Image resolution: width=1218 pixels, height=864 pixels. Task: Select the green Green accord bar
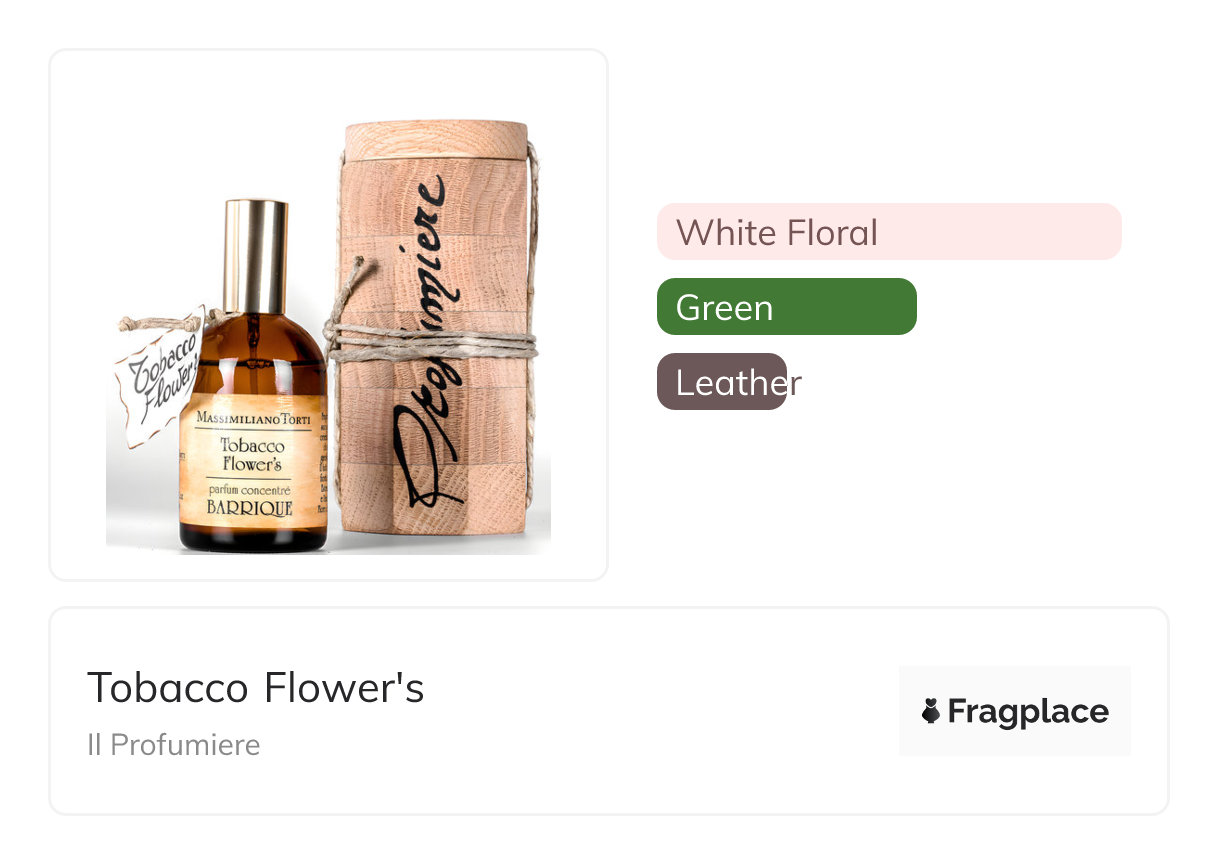(786, 307)
